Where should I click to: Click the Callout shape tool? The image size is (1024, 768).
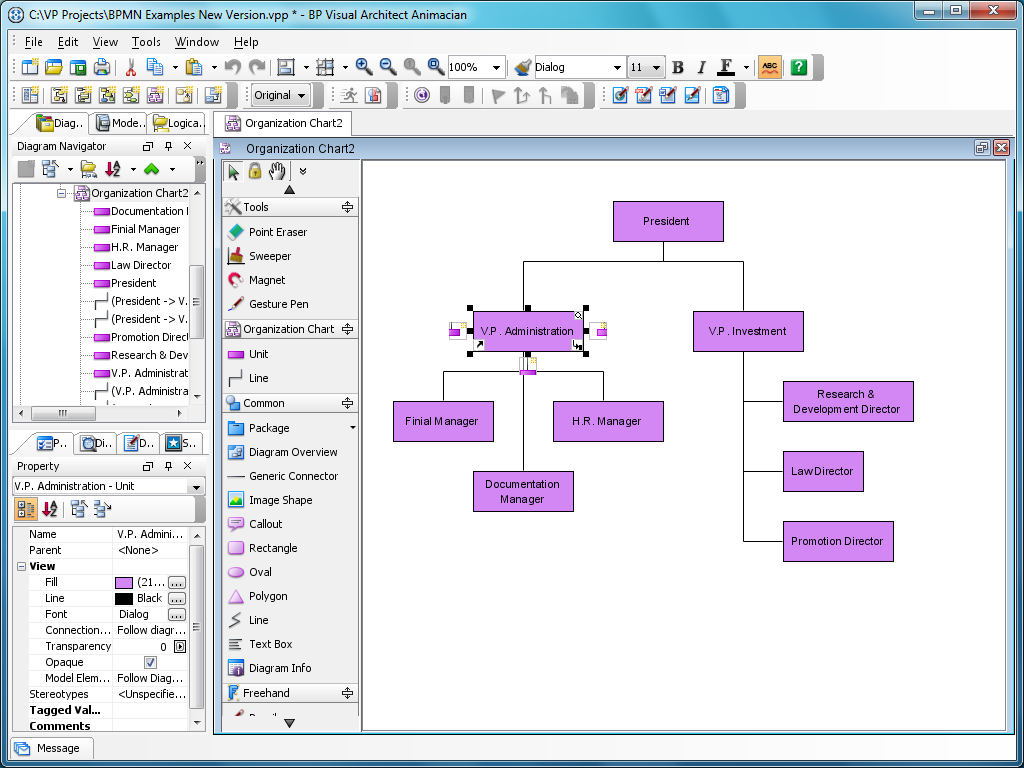point(265,524)
